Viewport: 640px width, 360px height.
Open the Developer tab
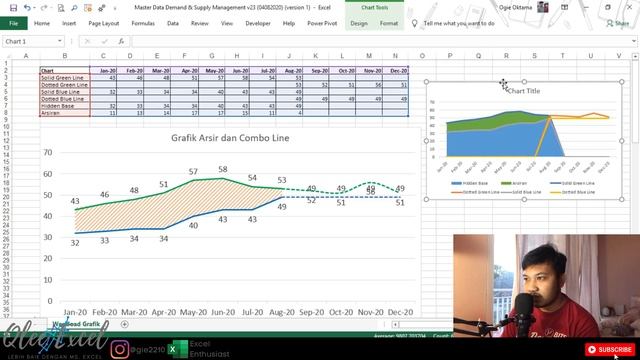coord(258,23)
